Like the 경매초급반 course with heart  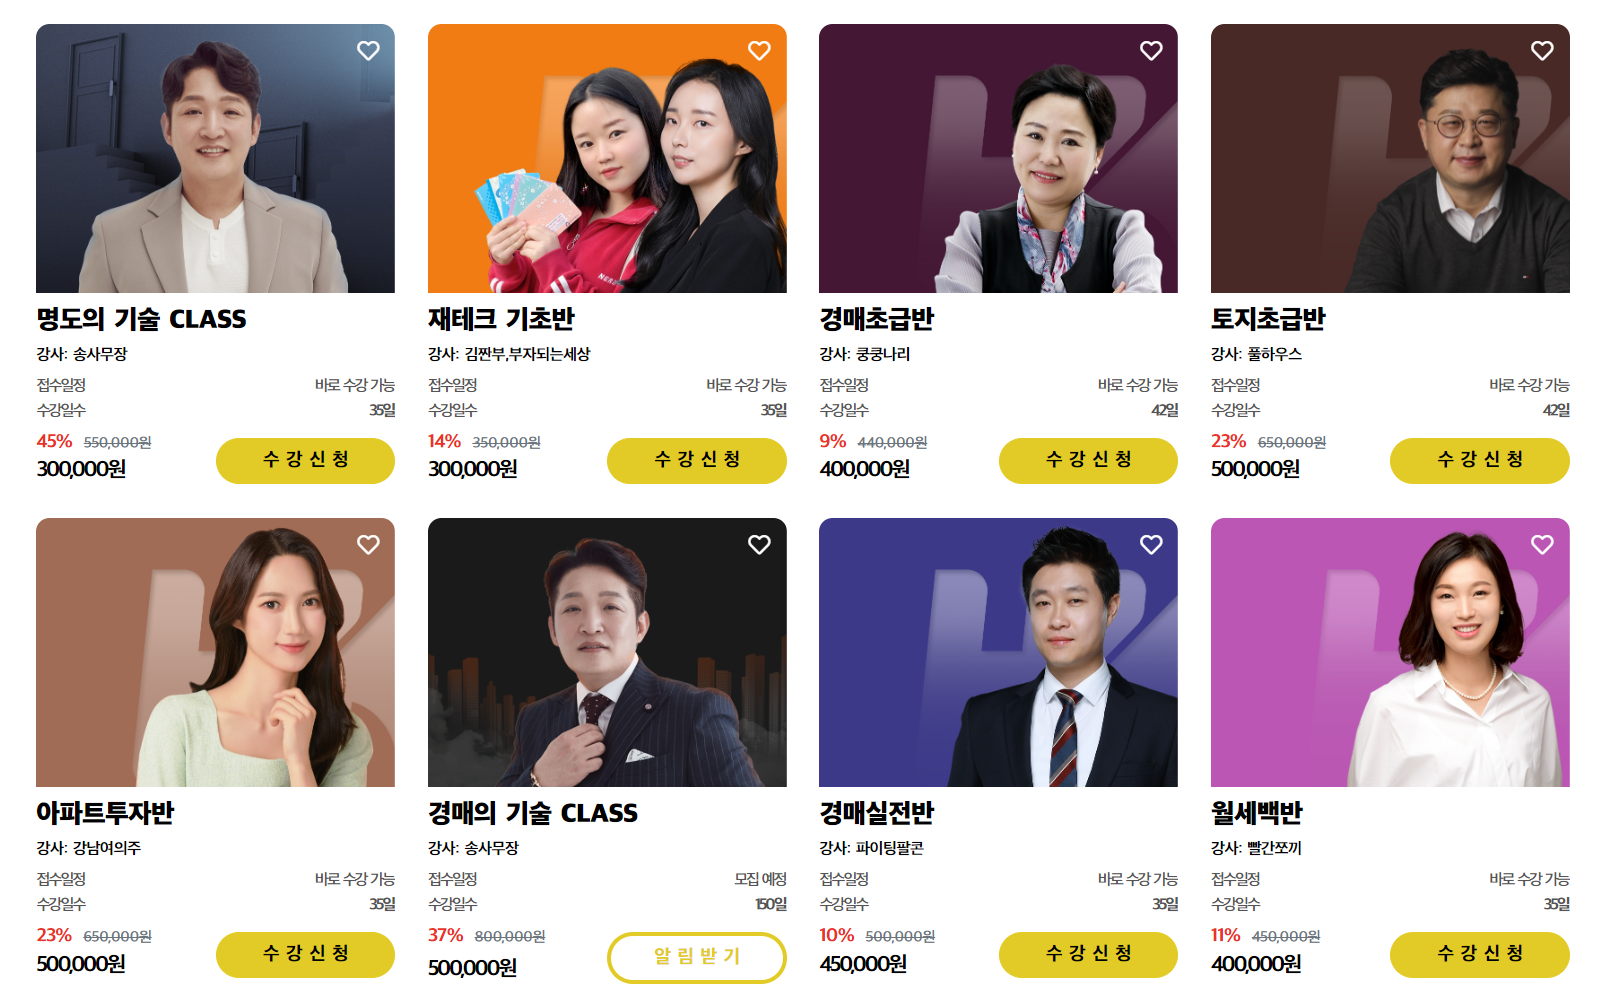[x=1151, y=51]
